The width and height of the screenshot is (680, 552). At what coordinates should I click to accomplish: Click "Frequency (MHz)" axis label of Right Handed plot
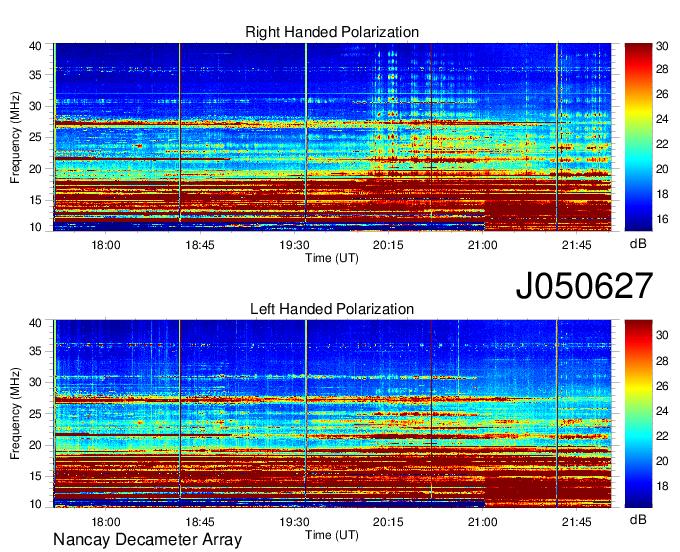pyautogui.click(x=15, y=137)
